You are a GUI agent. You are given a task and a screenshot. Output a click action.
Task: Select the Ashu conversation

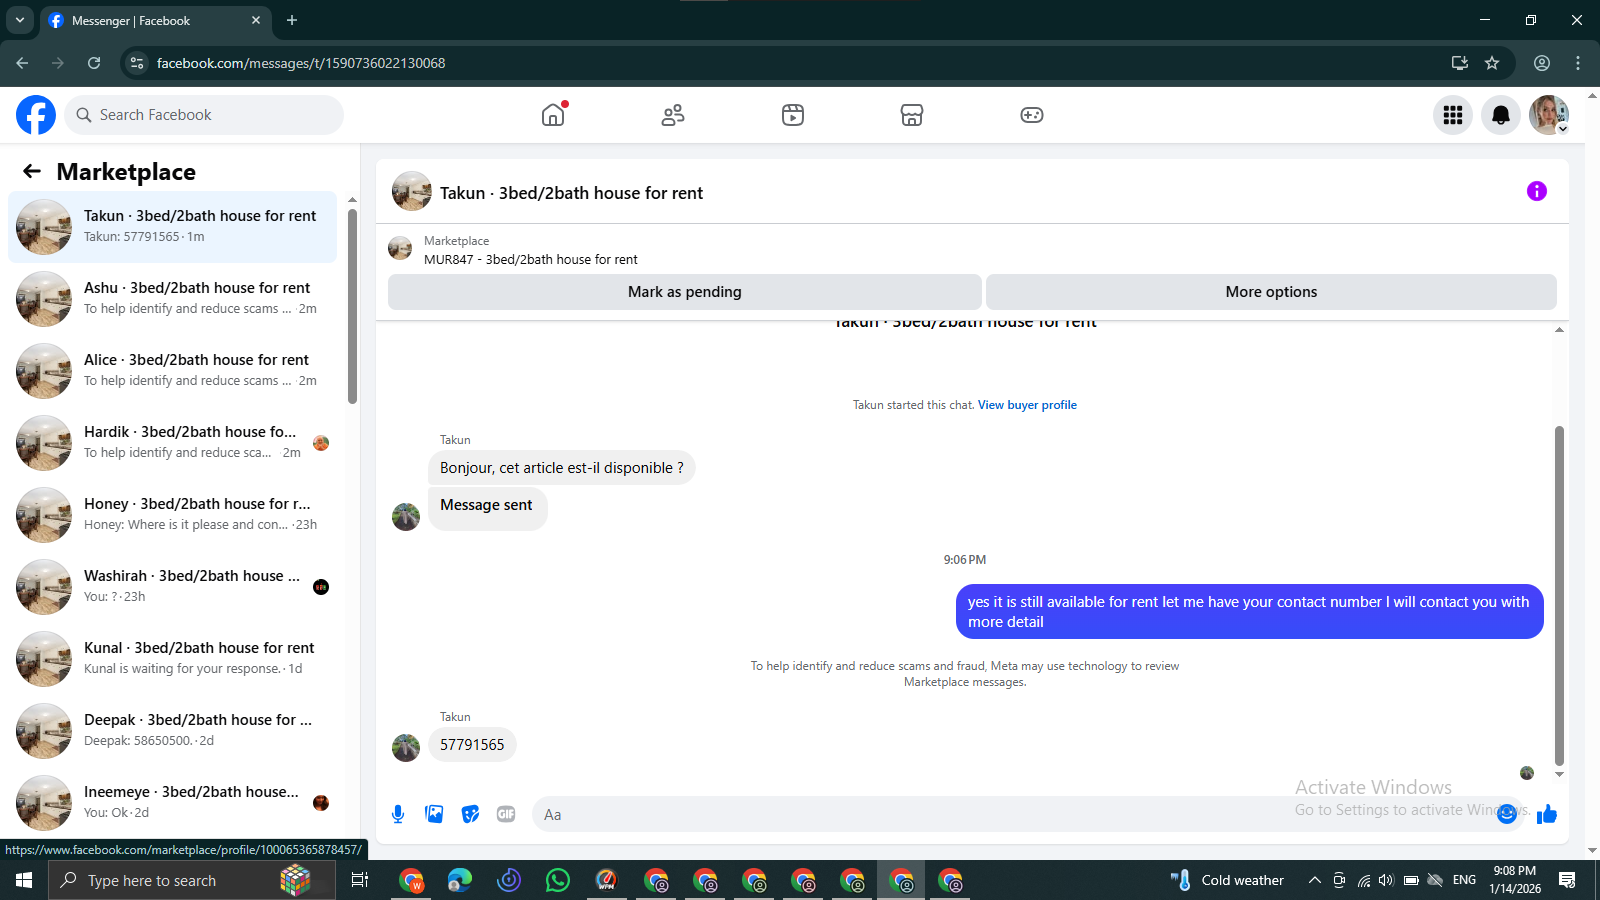(173, 299)
